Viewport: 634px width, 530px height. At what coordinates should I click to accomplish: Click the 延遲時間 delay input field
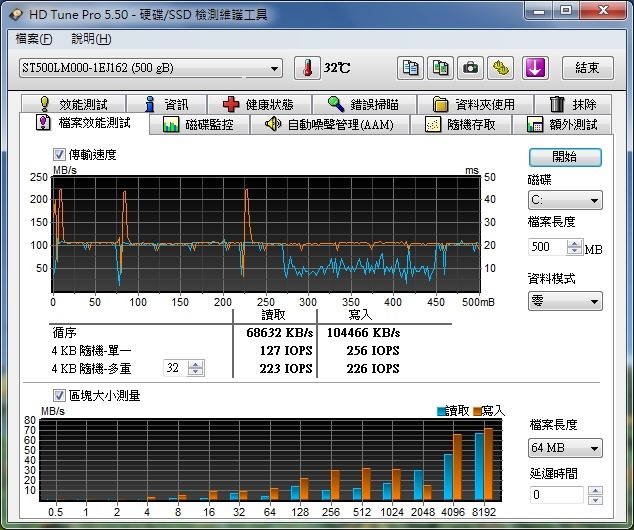[x=557, y=495]
